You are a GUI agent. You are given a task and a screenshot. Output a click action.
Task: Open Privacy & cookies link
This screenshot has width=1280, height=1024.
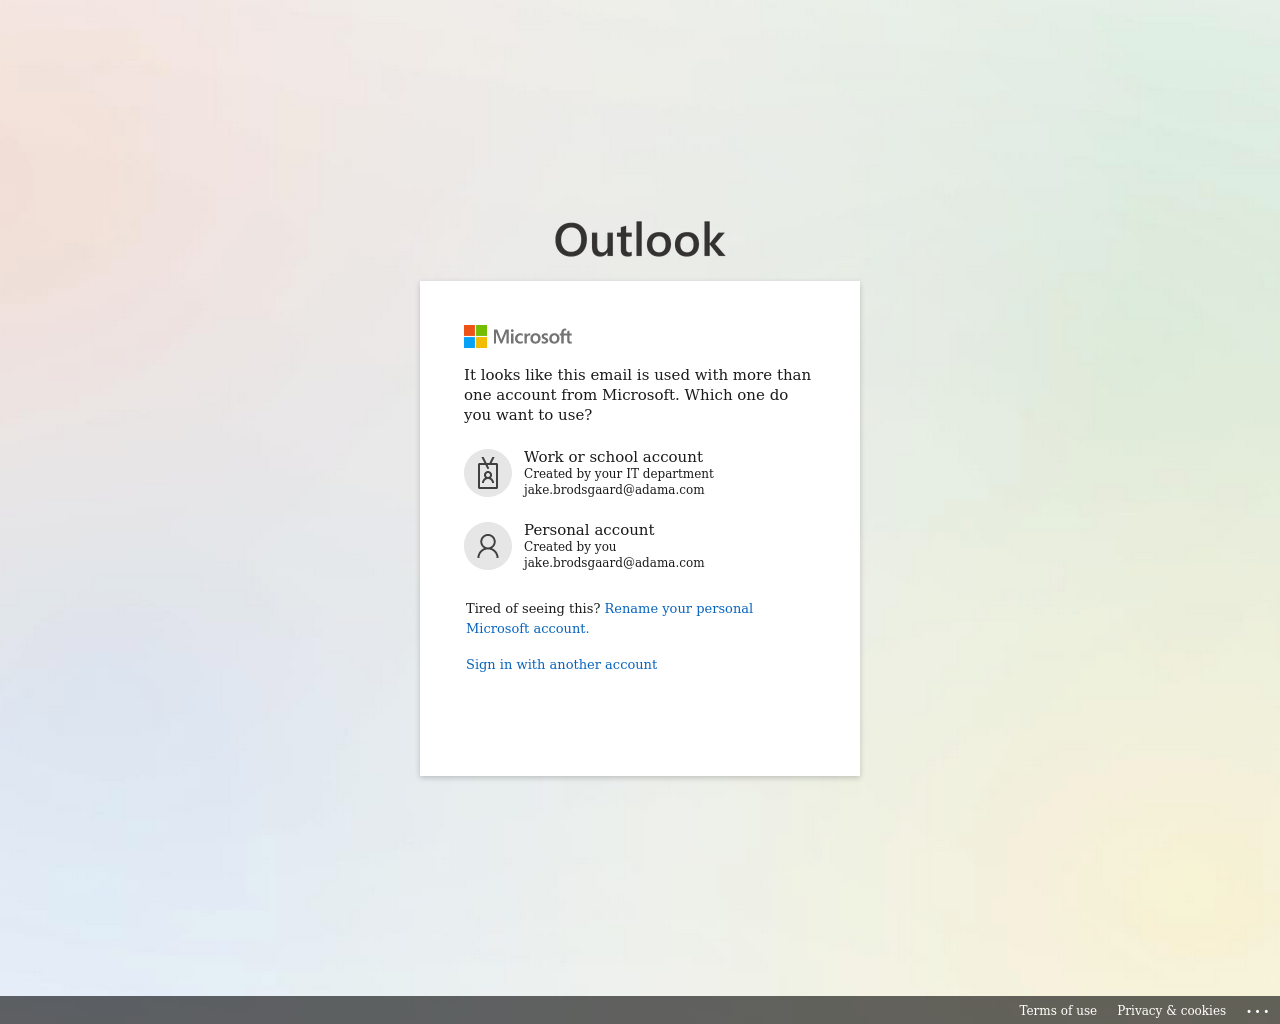(1171, 1011)
